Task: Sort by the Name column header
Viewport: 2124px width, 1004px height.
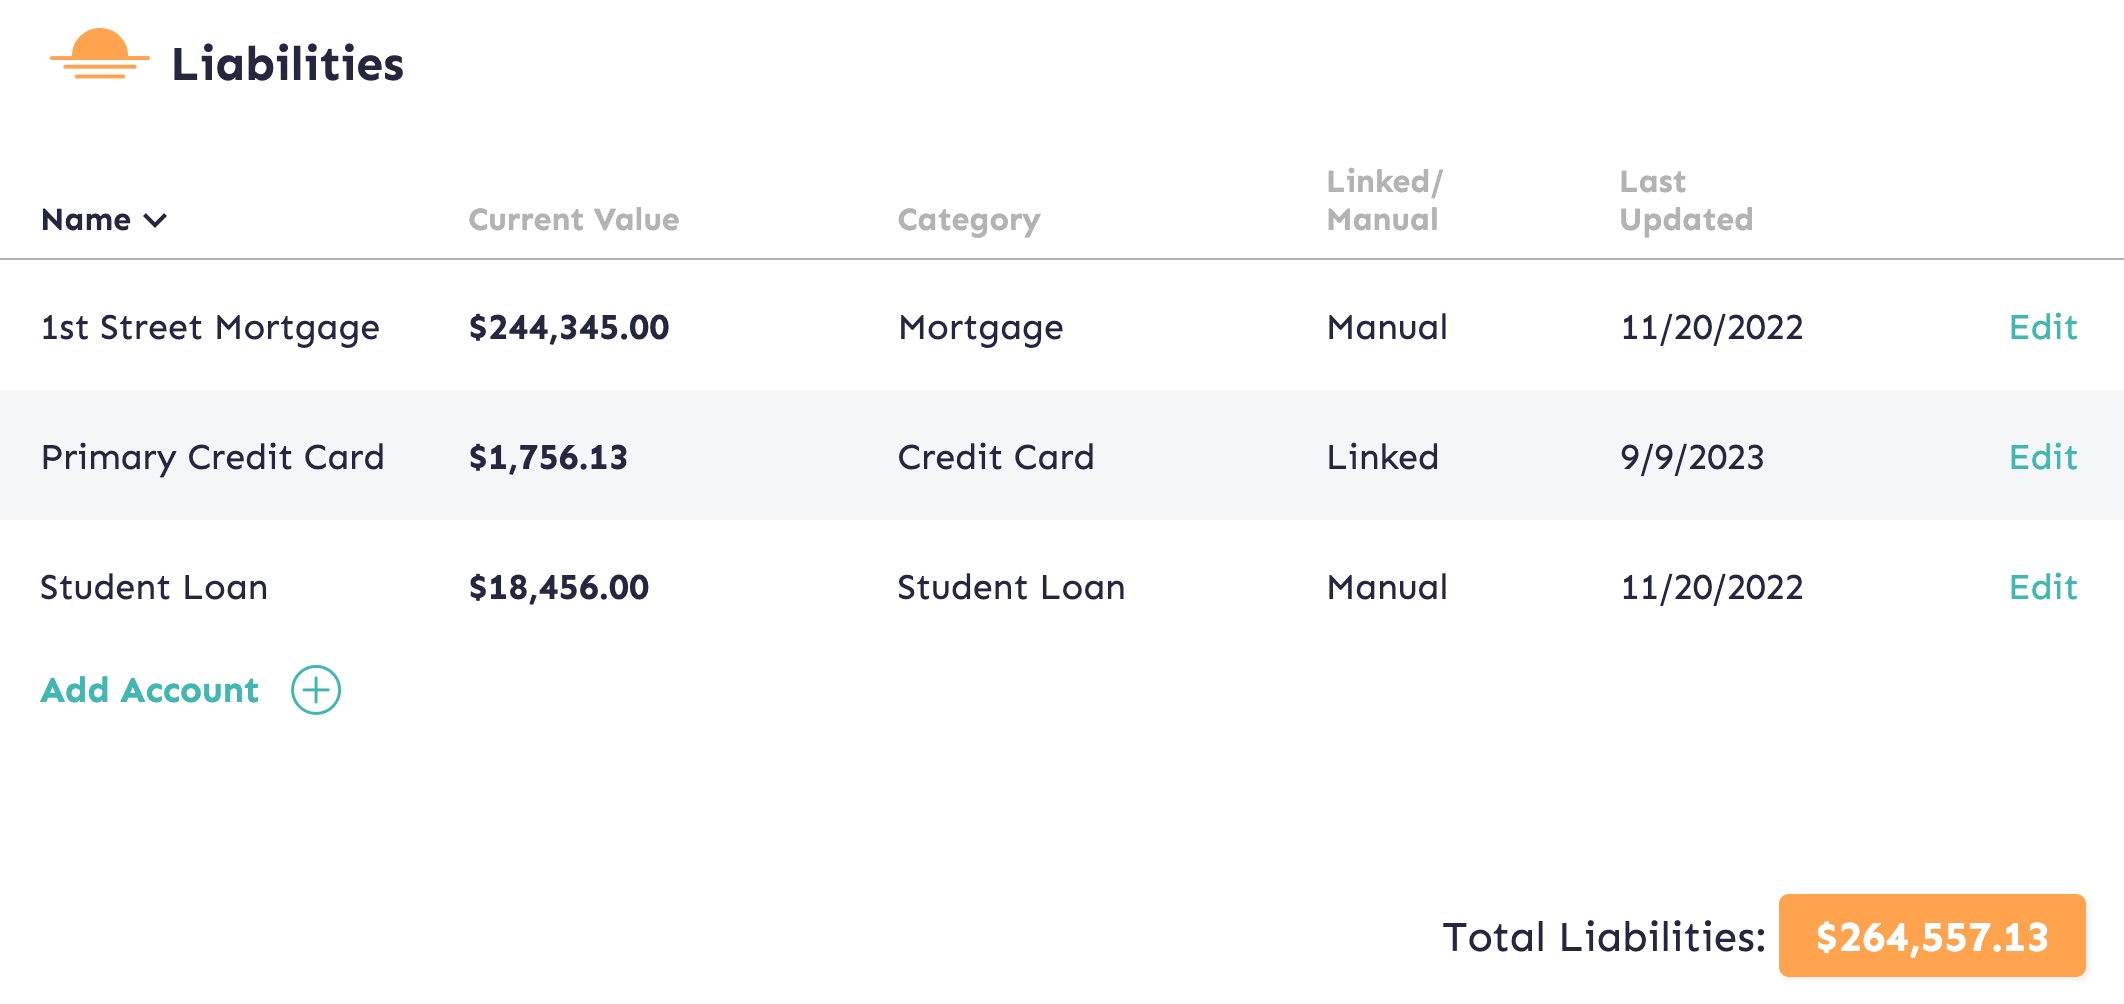Action: tap(86, 220)
